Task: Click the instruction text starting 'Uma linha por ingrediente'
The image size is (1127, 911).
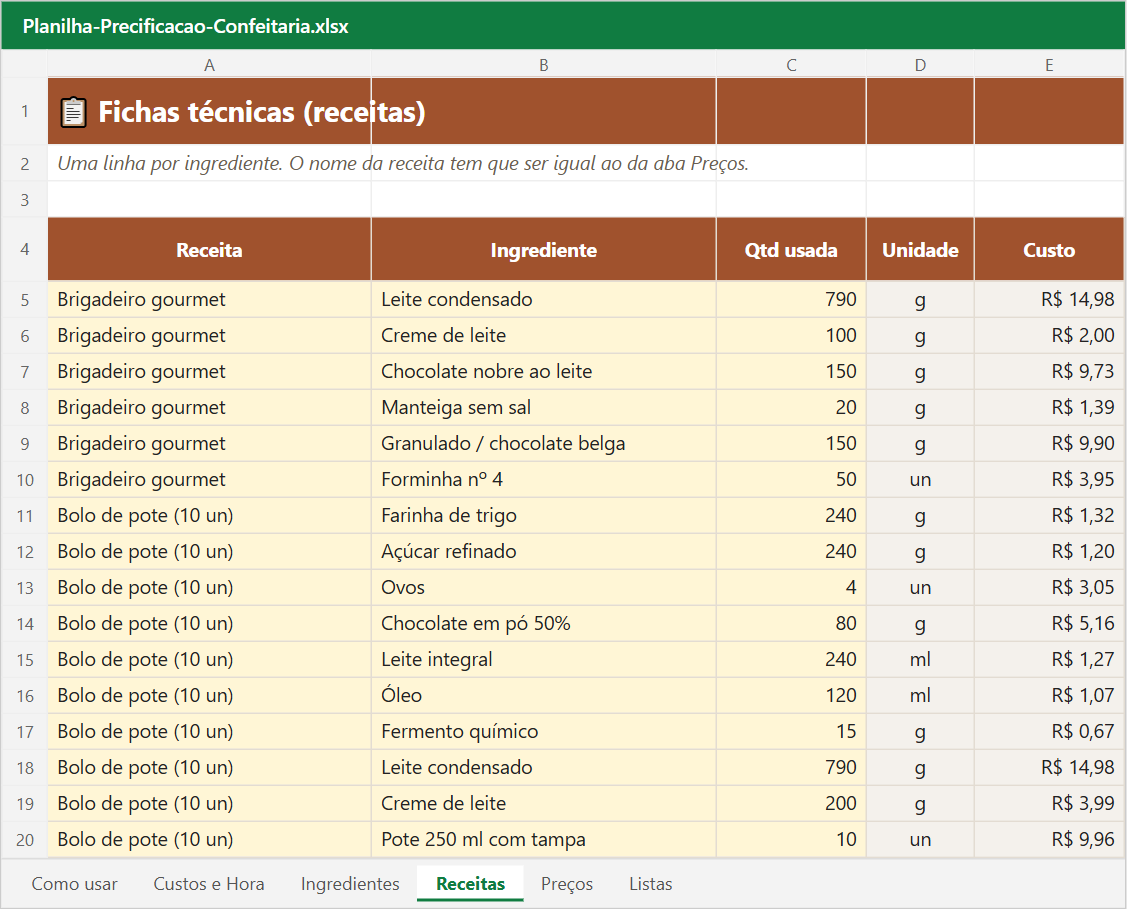Action: pos(402,163)
